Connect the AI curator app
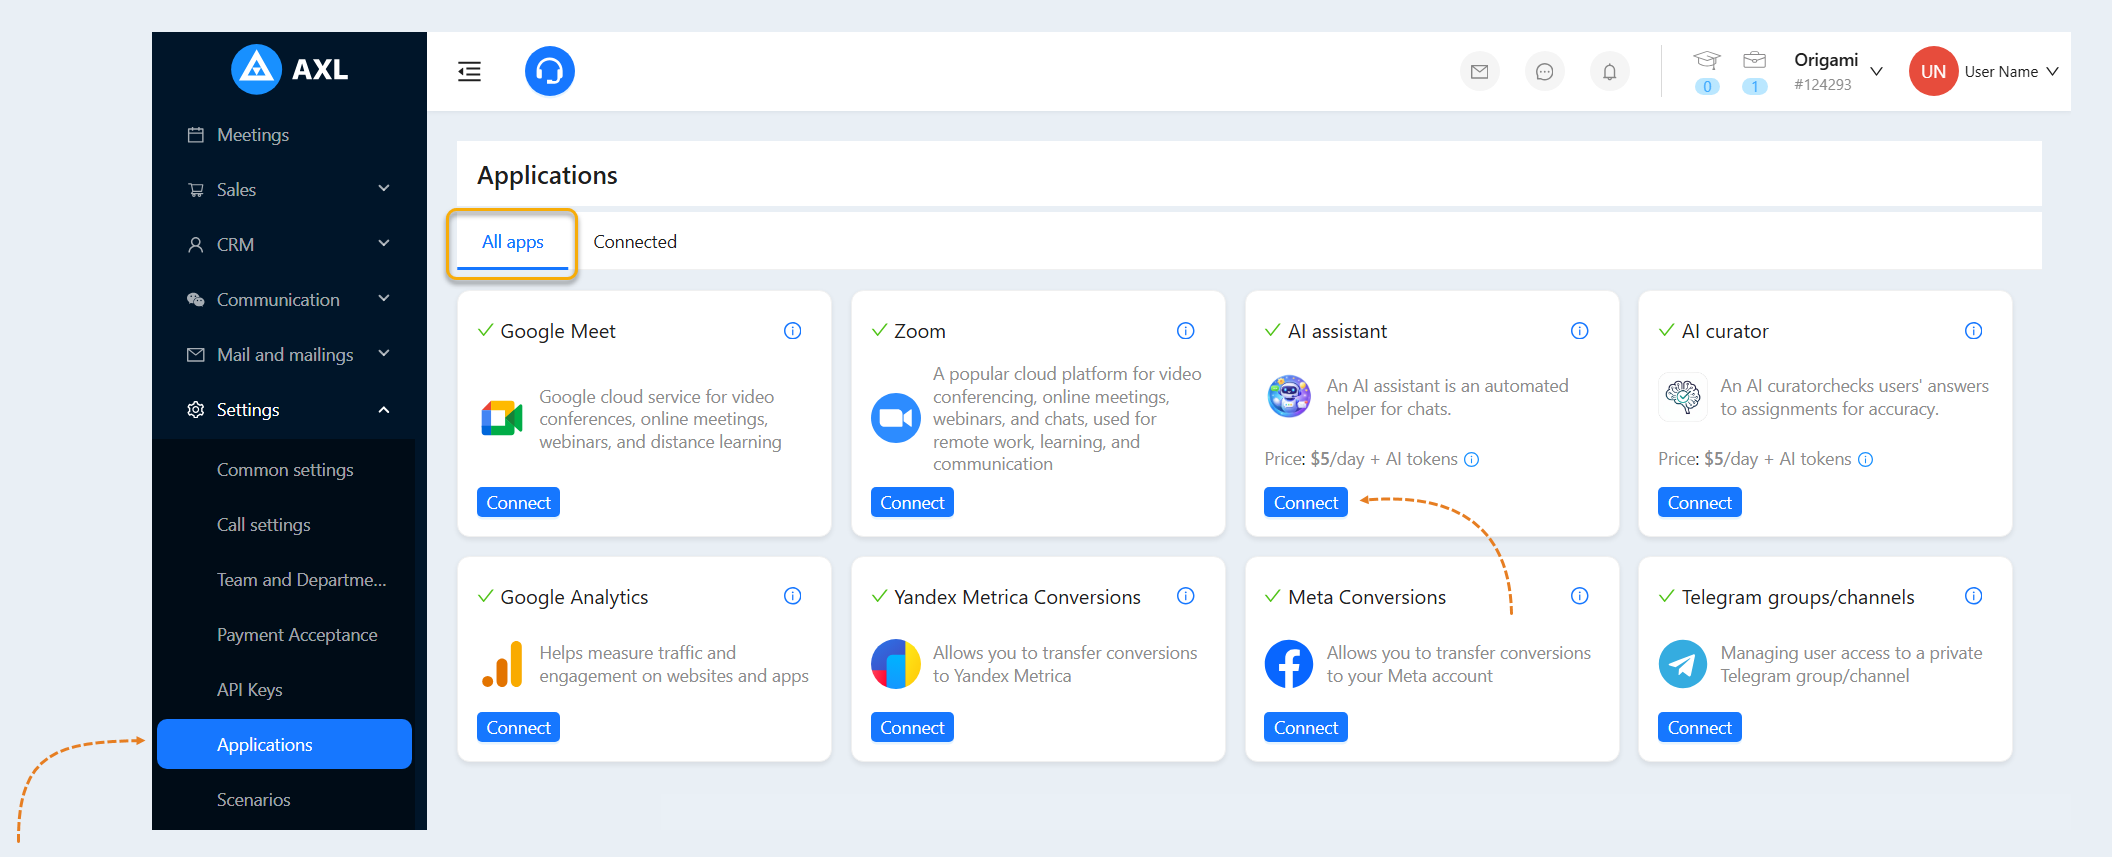Viewport: 2112px width, 857px height. click(x=1700, y=503)
